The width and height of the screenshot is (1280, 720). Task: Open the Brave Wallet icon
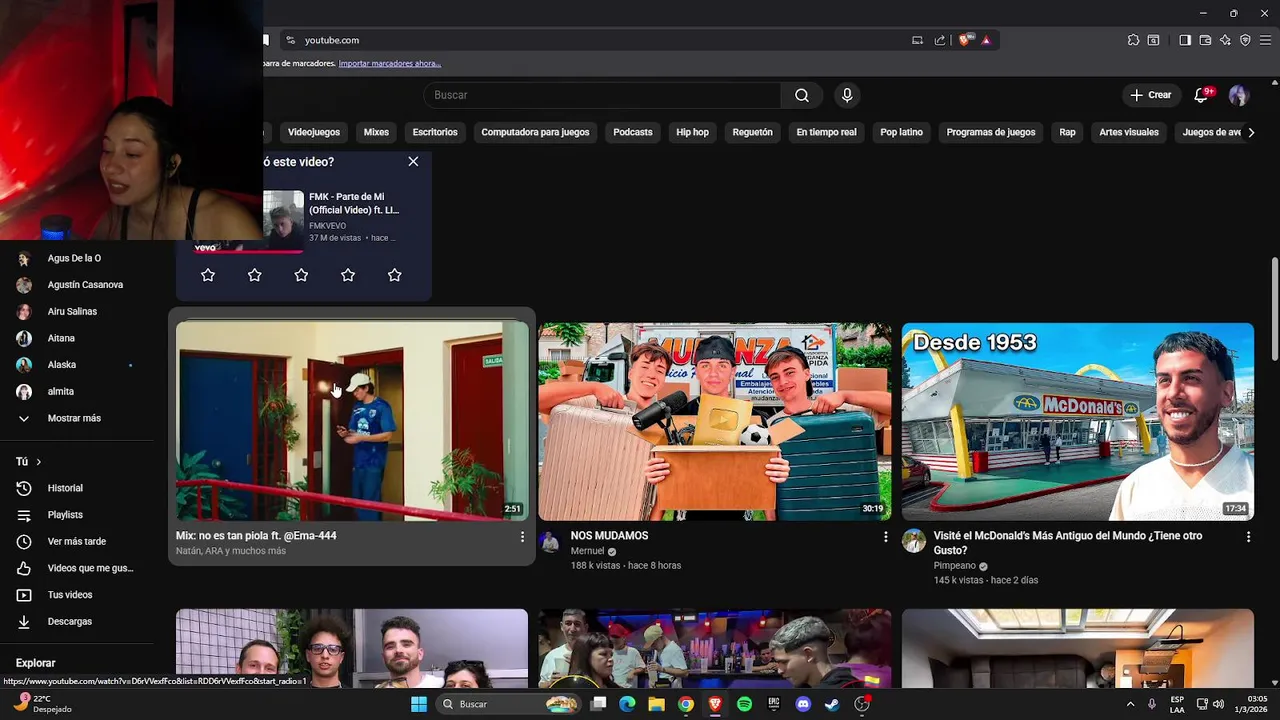coord(1205,40)
